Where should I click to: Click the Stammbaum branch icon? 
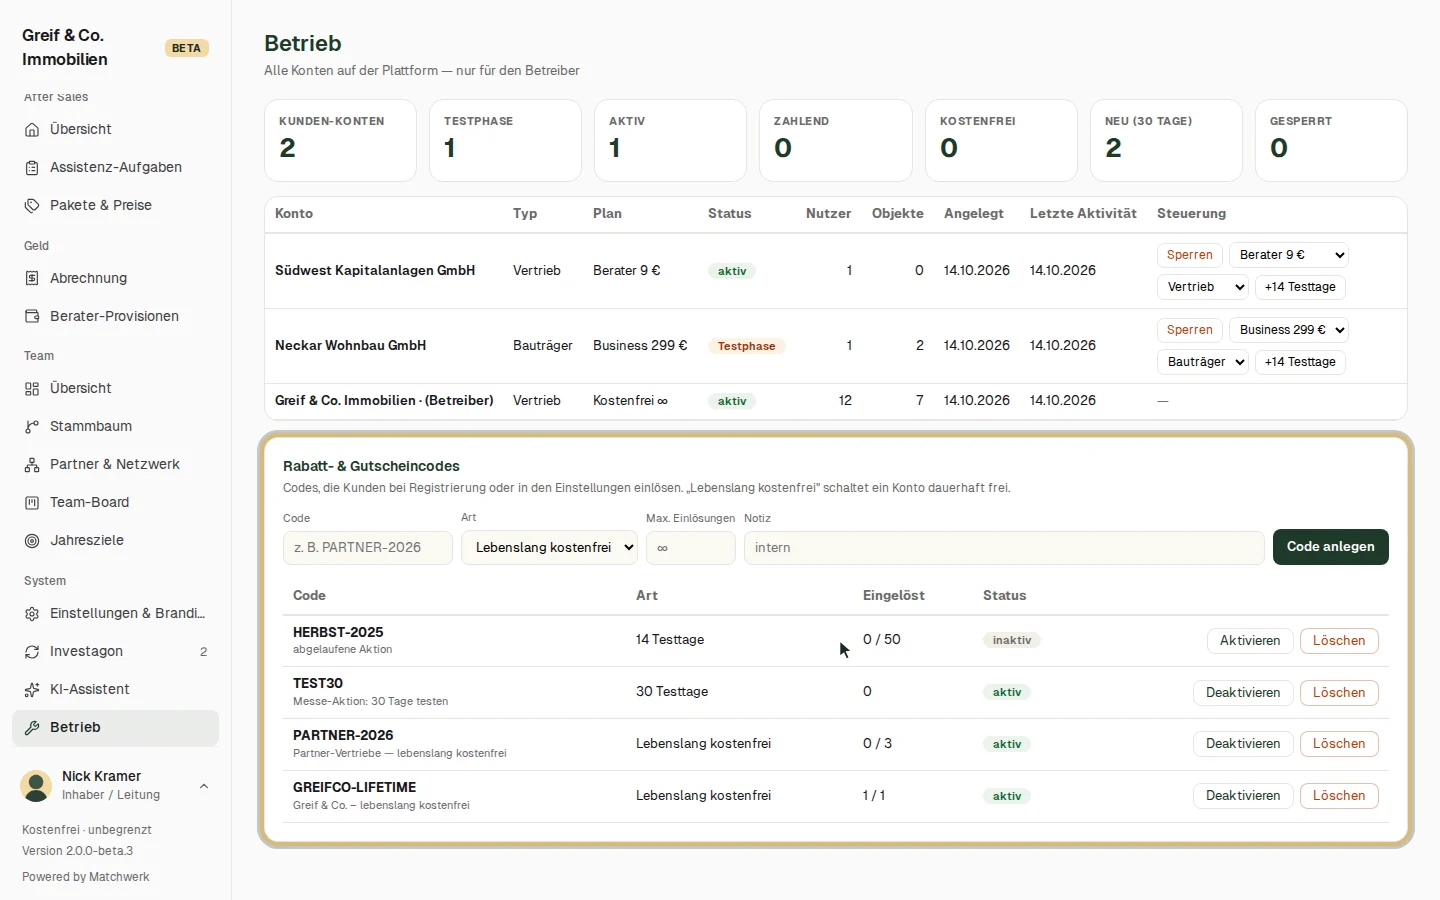[32, 427]
